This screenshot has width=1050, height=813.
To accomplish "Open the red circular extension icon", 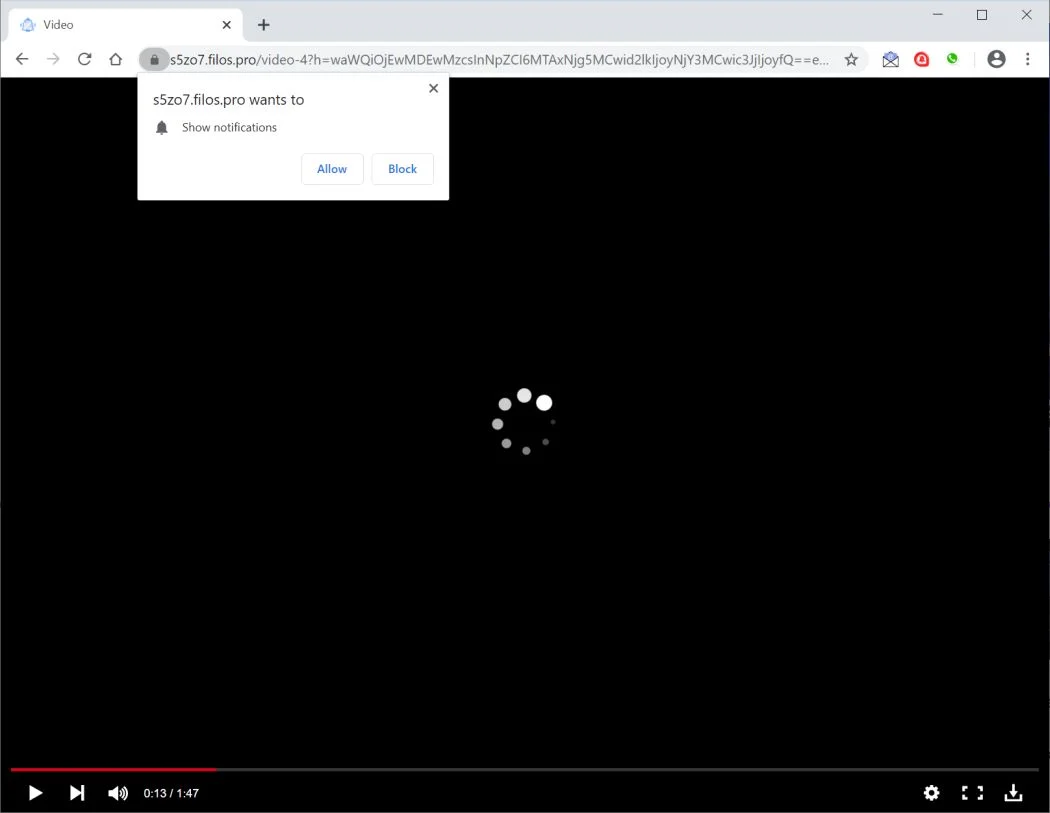I will (921, 60).
